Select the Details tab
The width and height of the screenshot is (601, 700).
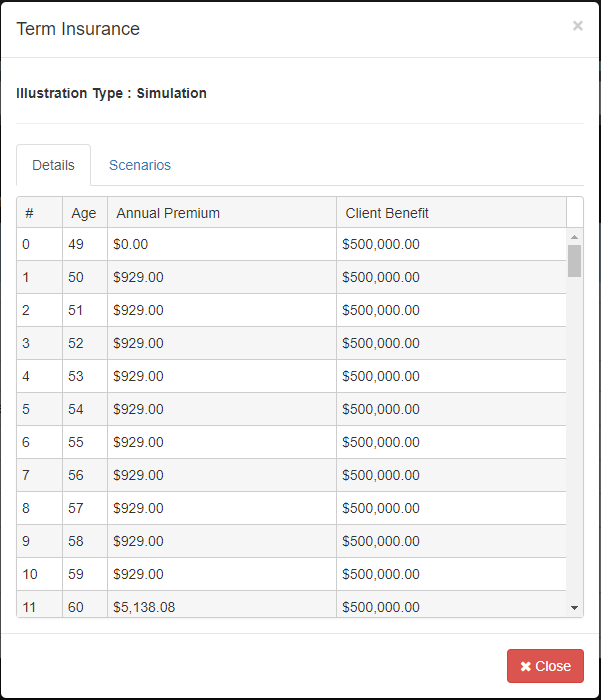click(x=53, y=165)
